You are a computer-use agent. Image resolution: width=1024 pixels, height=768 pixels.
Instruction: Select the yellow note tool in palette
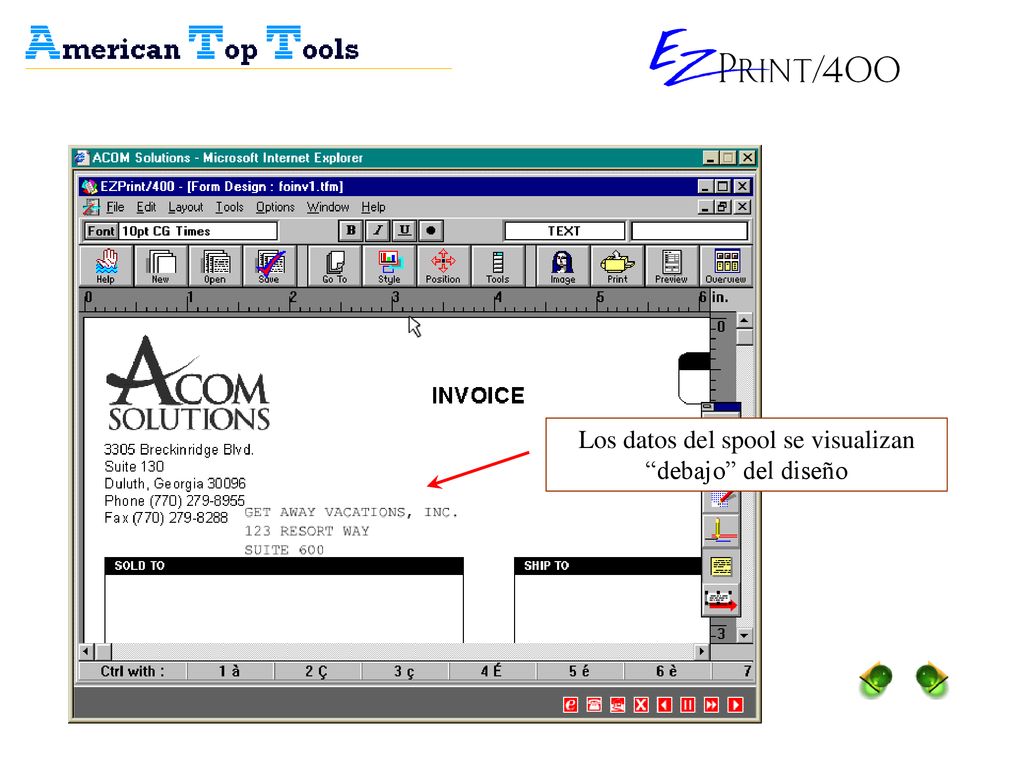[721, 566]
